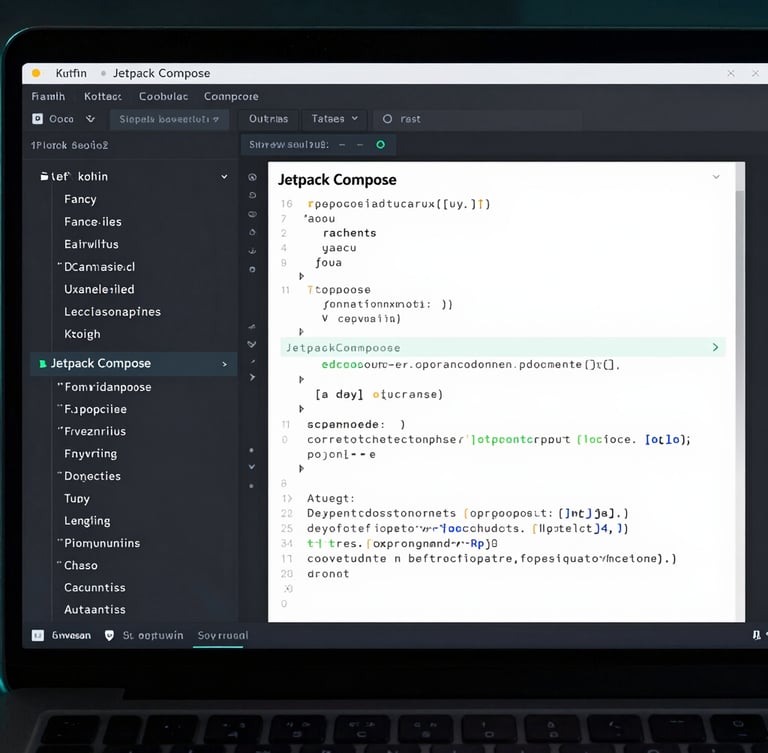This screenshot has height=753, width=768.
Task: Select Tupy tree item
Action: pyautogui.click(x=77, y=499)
